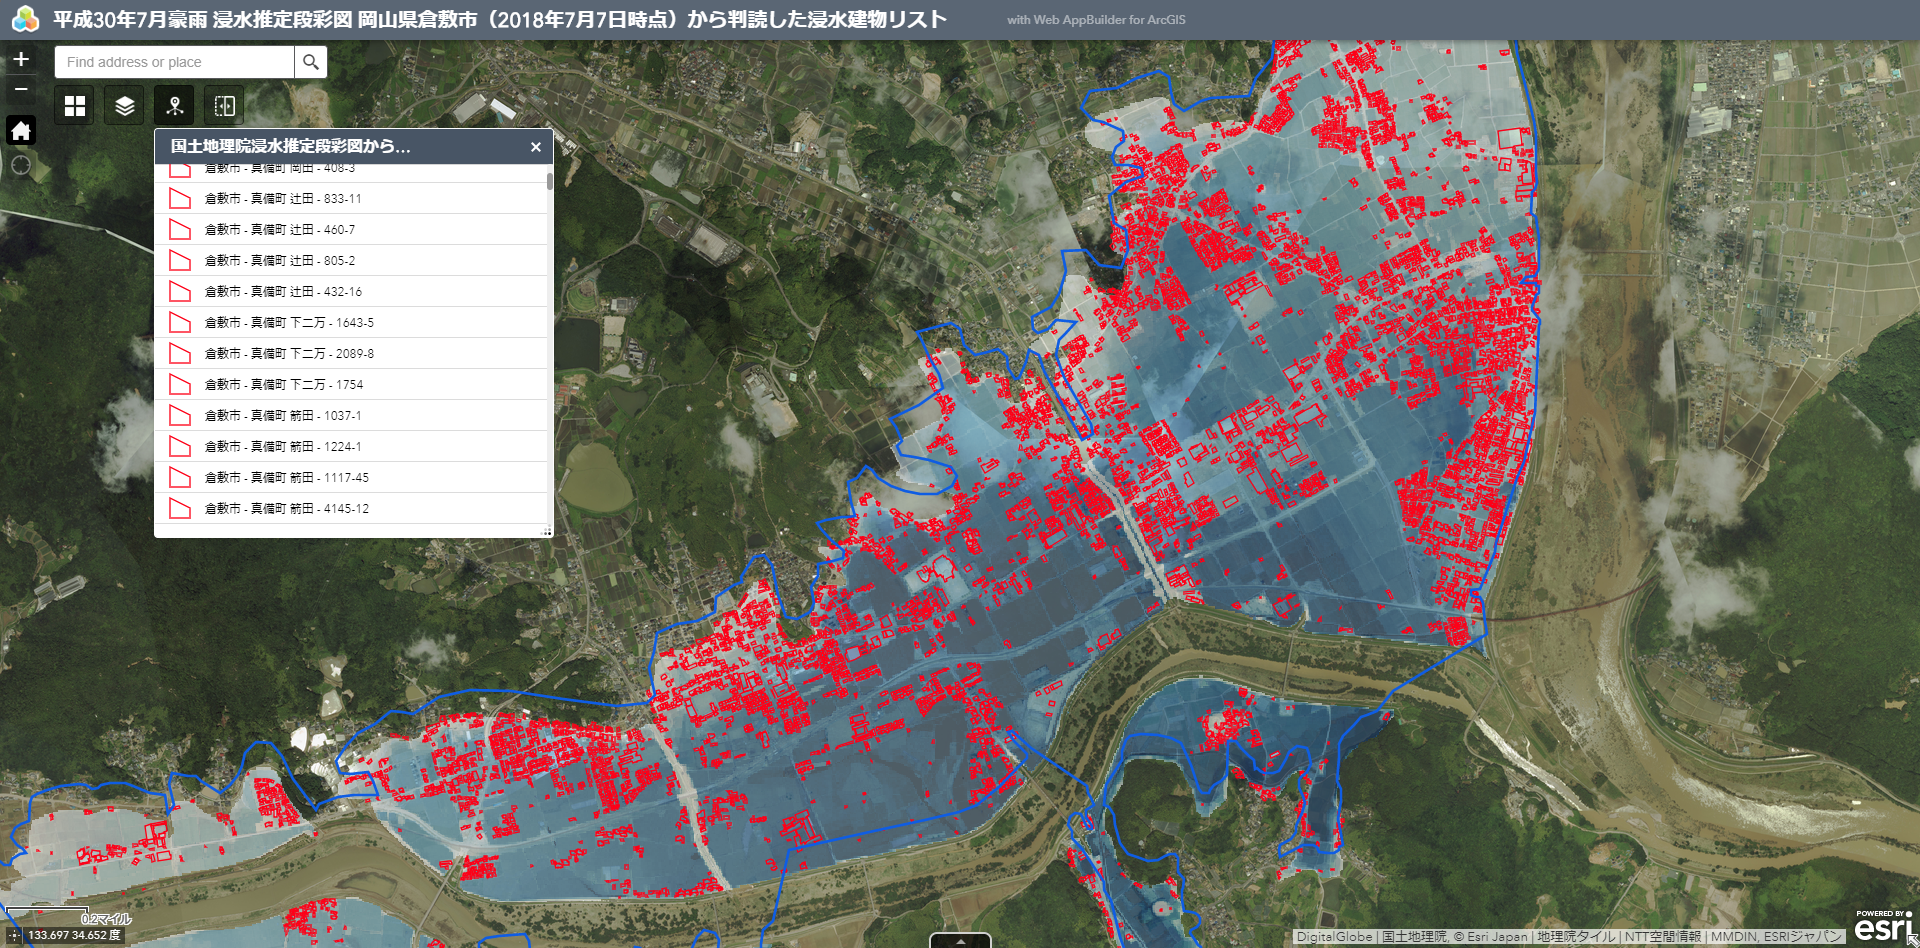Expand the attribute table arrow at bottom
This screenshot has height=948, width=1920.
(960, 941)
